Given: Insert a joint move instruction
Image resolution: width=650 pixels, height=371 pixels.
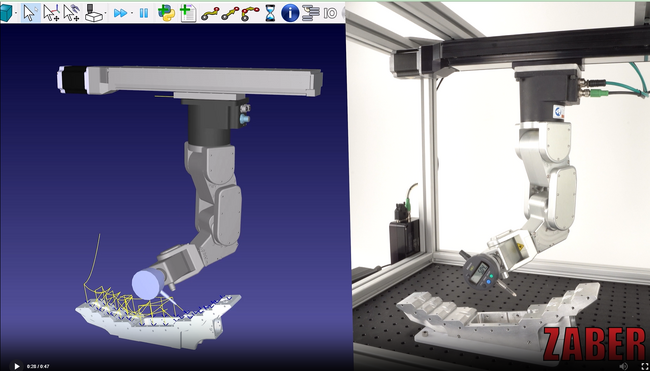Looking at the screenshot, I should pyautogui.click(x=210, y=14).
